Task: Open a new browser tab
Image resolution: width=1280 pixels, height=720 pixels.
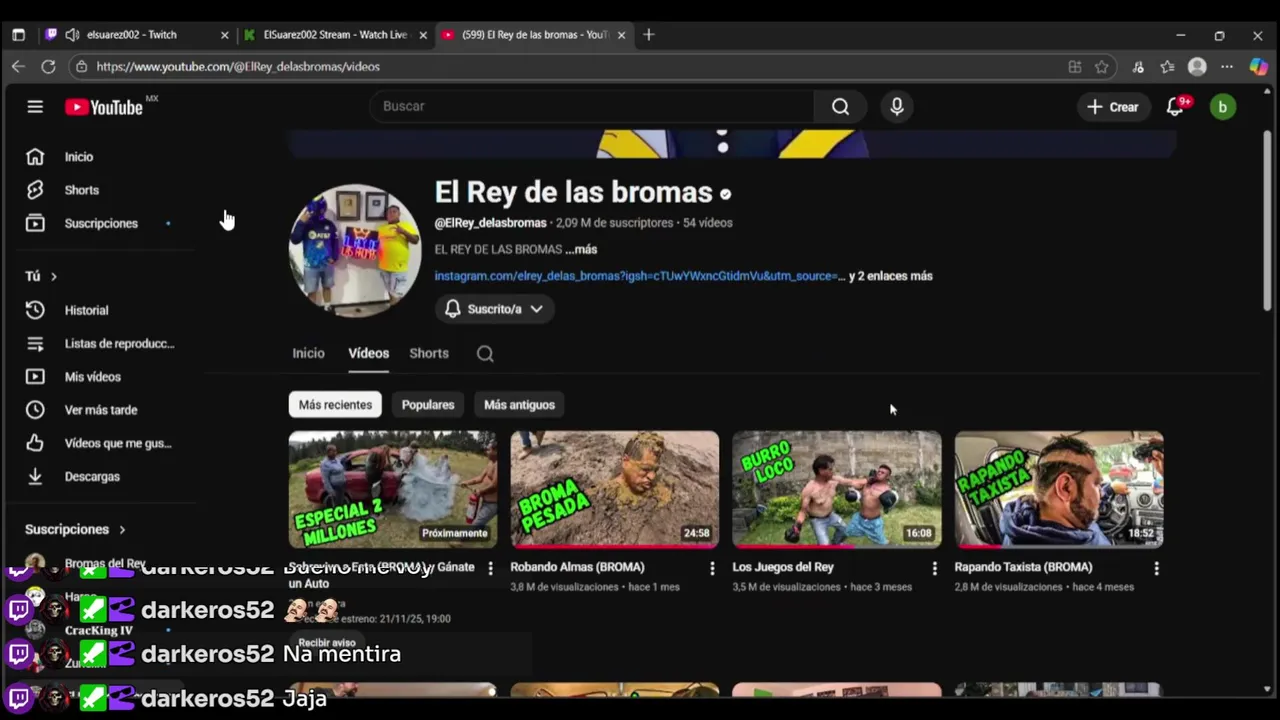Action: 648,35
